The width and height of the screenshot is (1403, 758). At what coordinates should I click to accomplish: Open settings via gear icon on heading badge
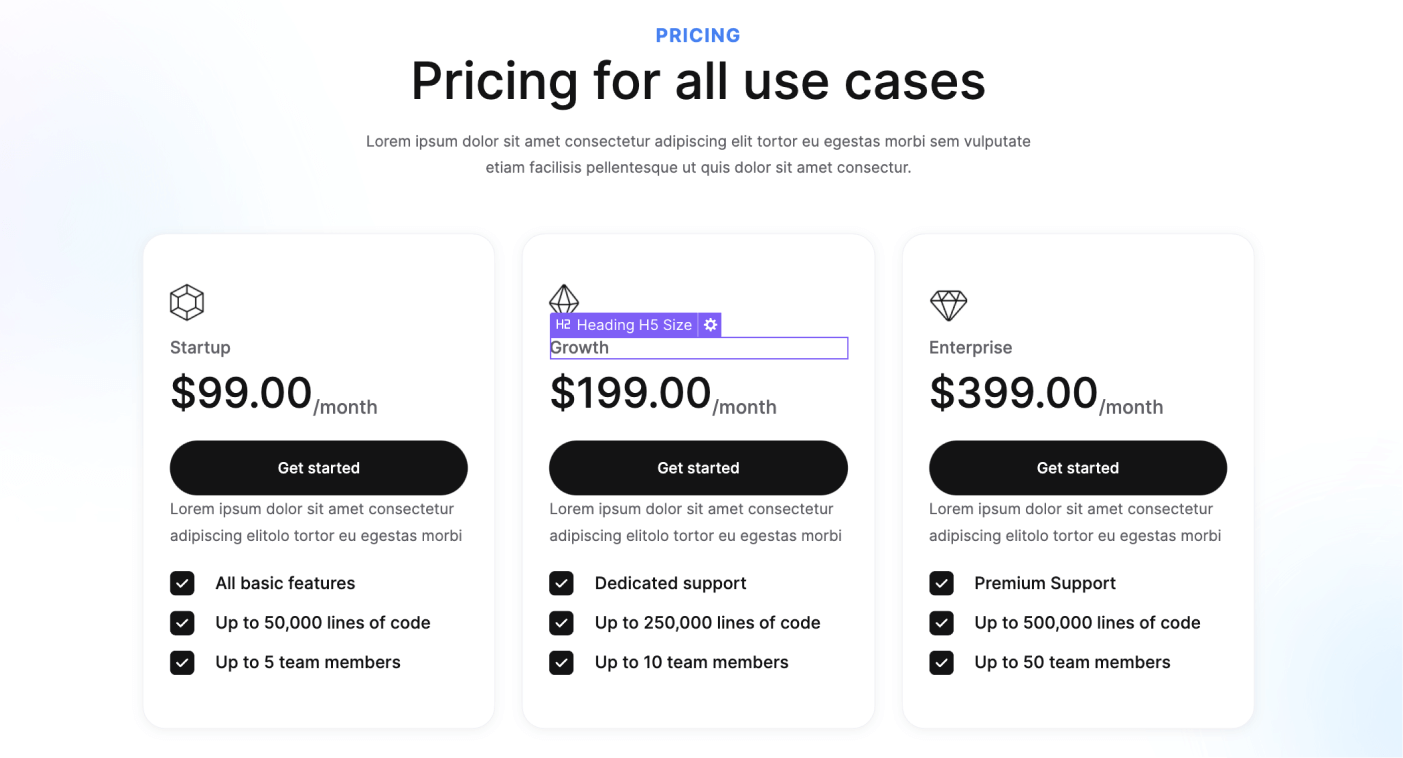pos(710,324)
